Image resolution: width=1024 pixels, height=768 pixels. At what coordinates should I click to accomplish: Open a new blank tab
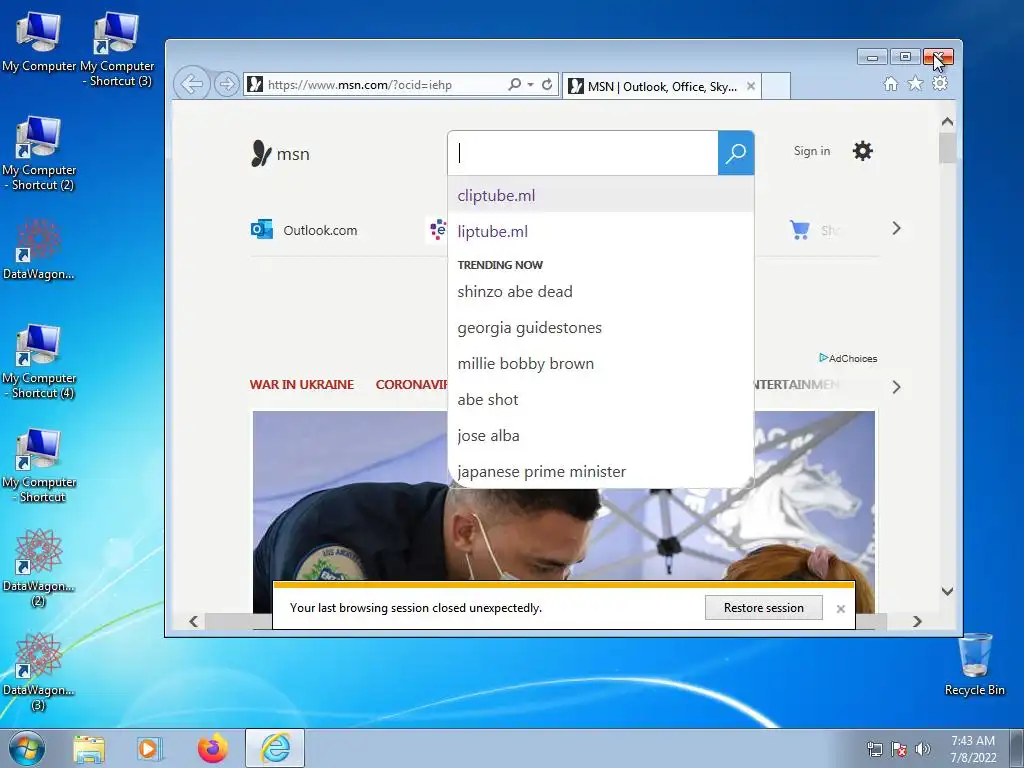776,86
